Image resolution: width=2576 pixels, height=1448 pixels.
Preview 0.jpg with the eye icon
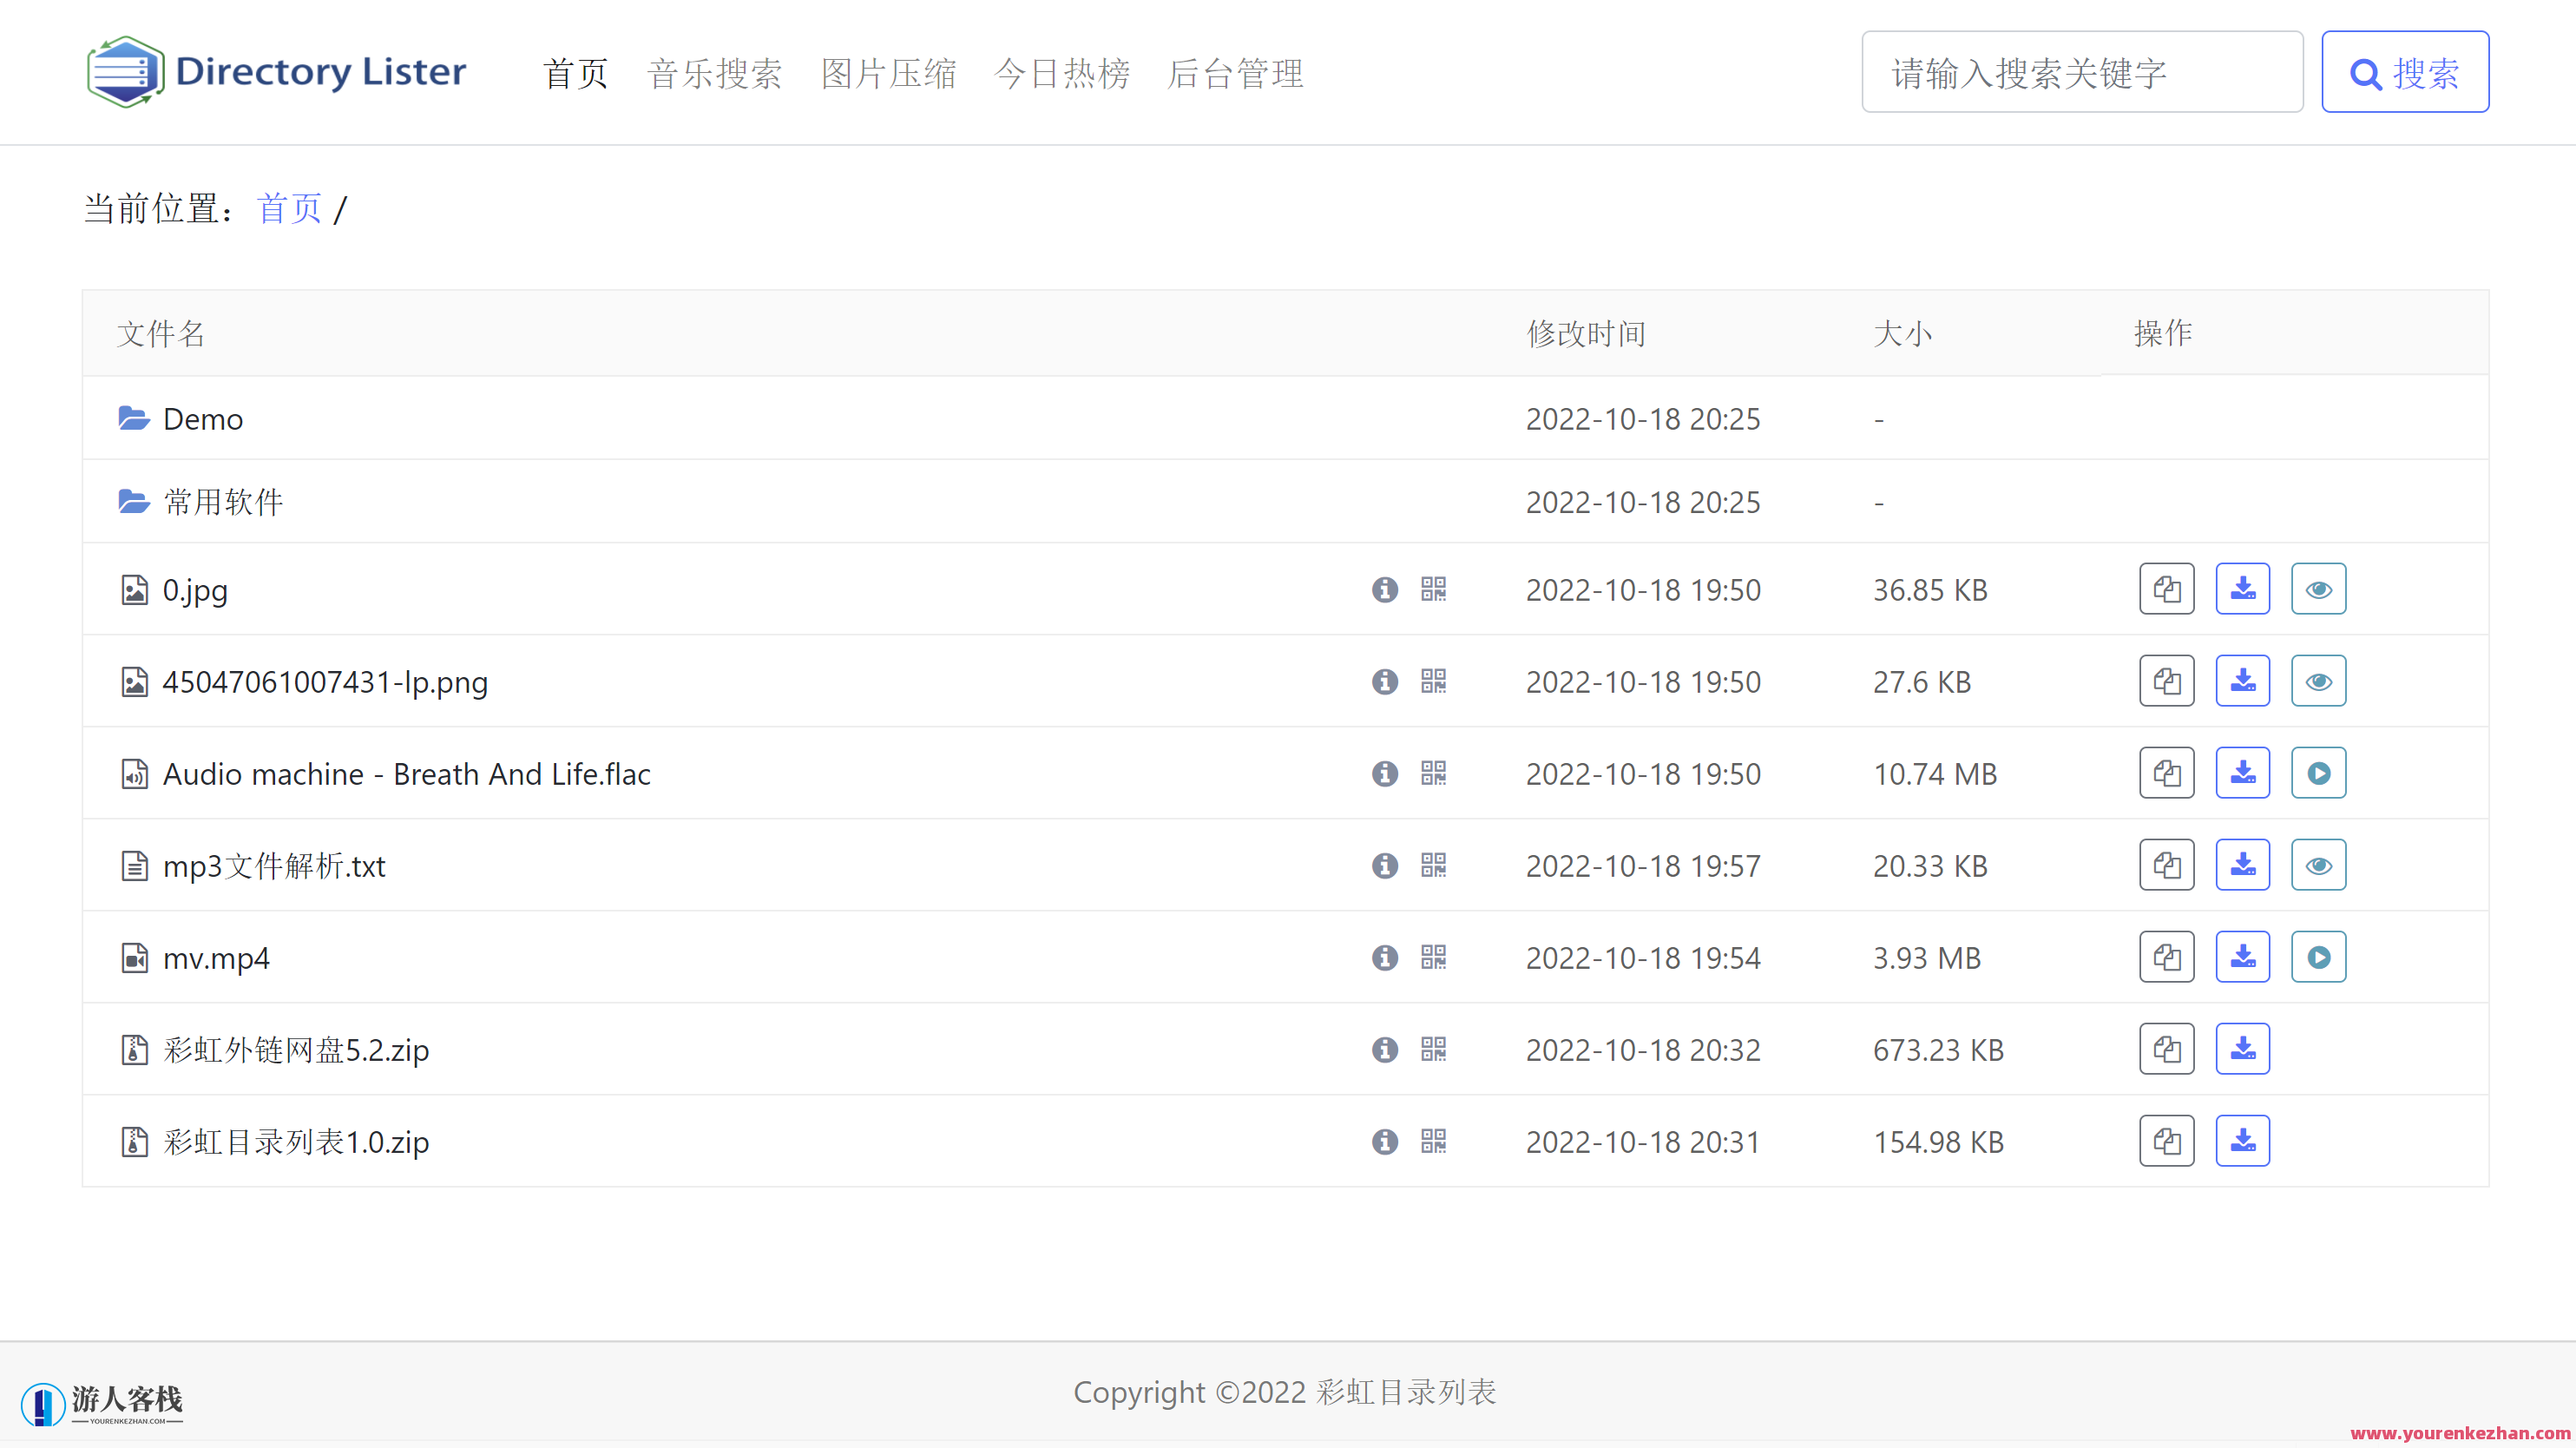pos(2318,589)
